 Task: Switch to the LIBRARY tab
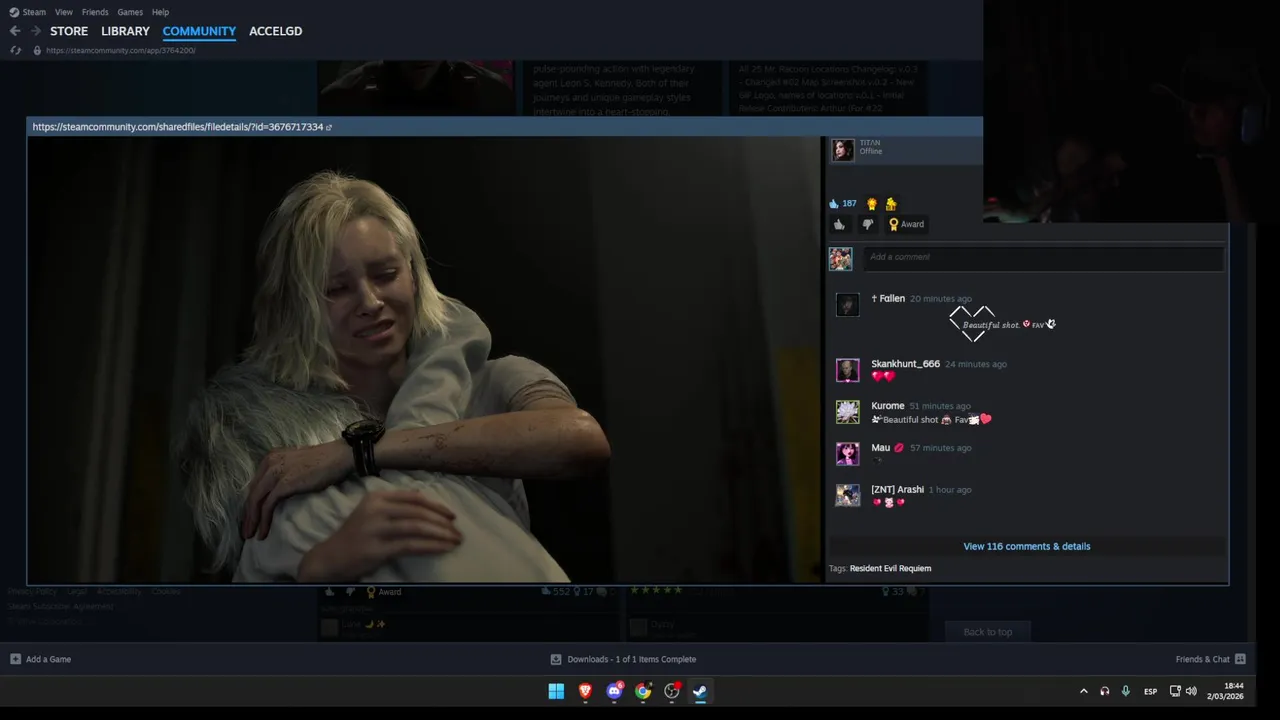coord(125,31)
